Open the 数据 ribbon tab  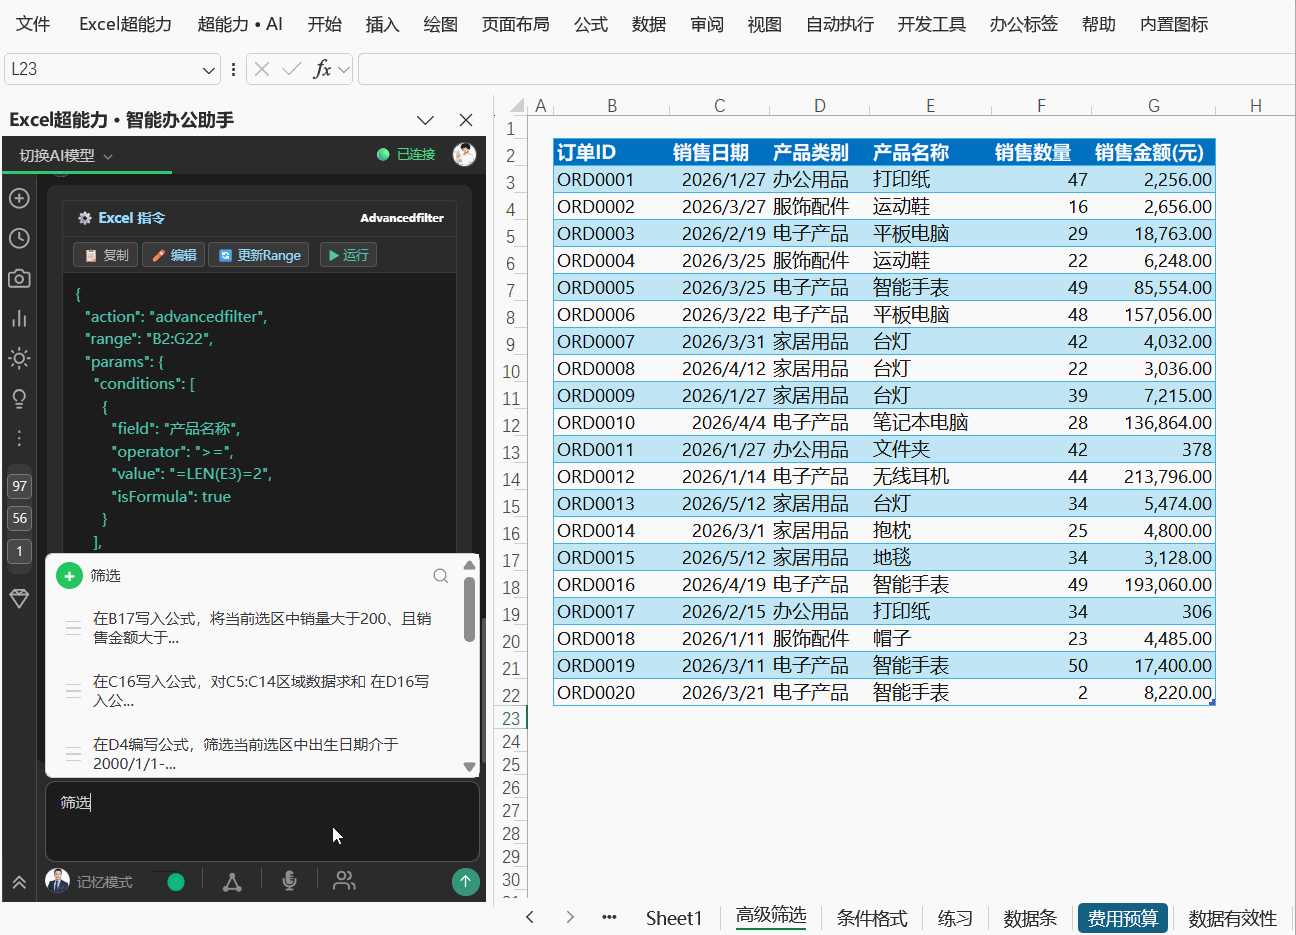coord(649,24)
